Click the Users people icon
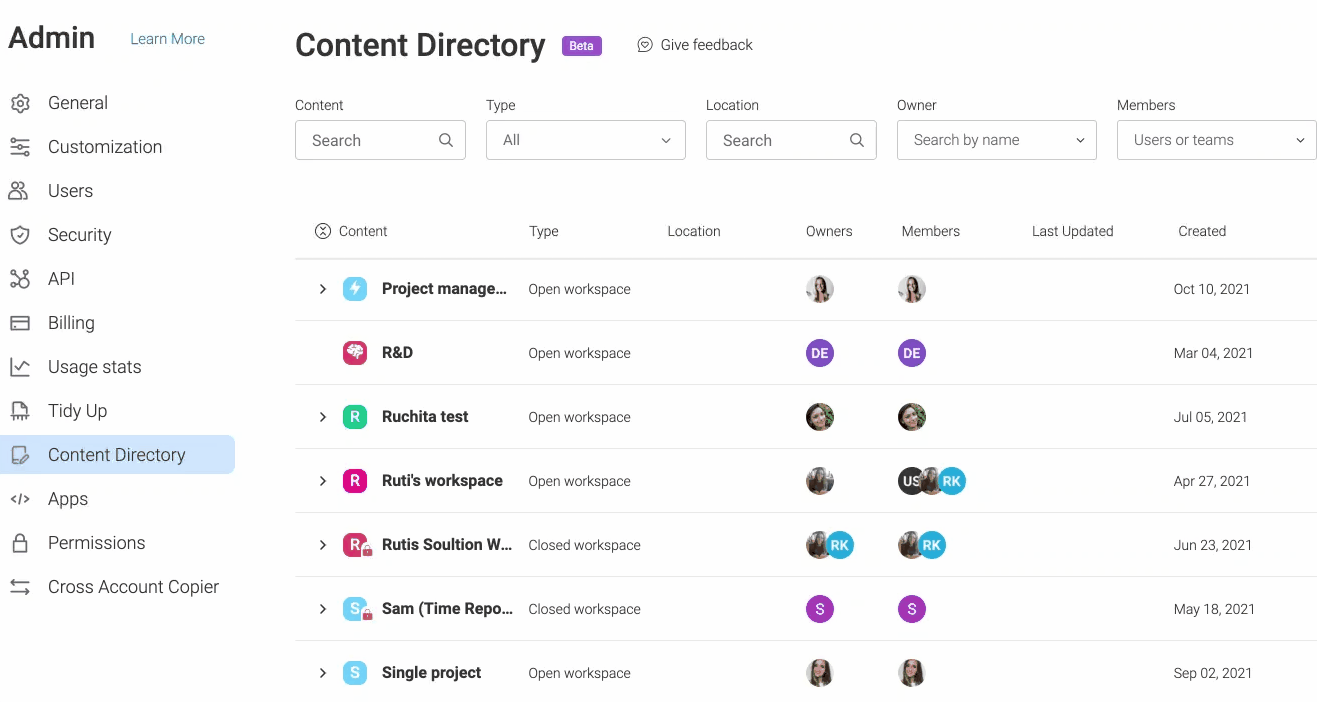Viewport: 1317px width, 702px height. (19, 191)
